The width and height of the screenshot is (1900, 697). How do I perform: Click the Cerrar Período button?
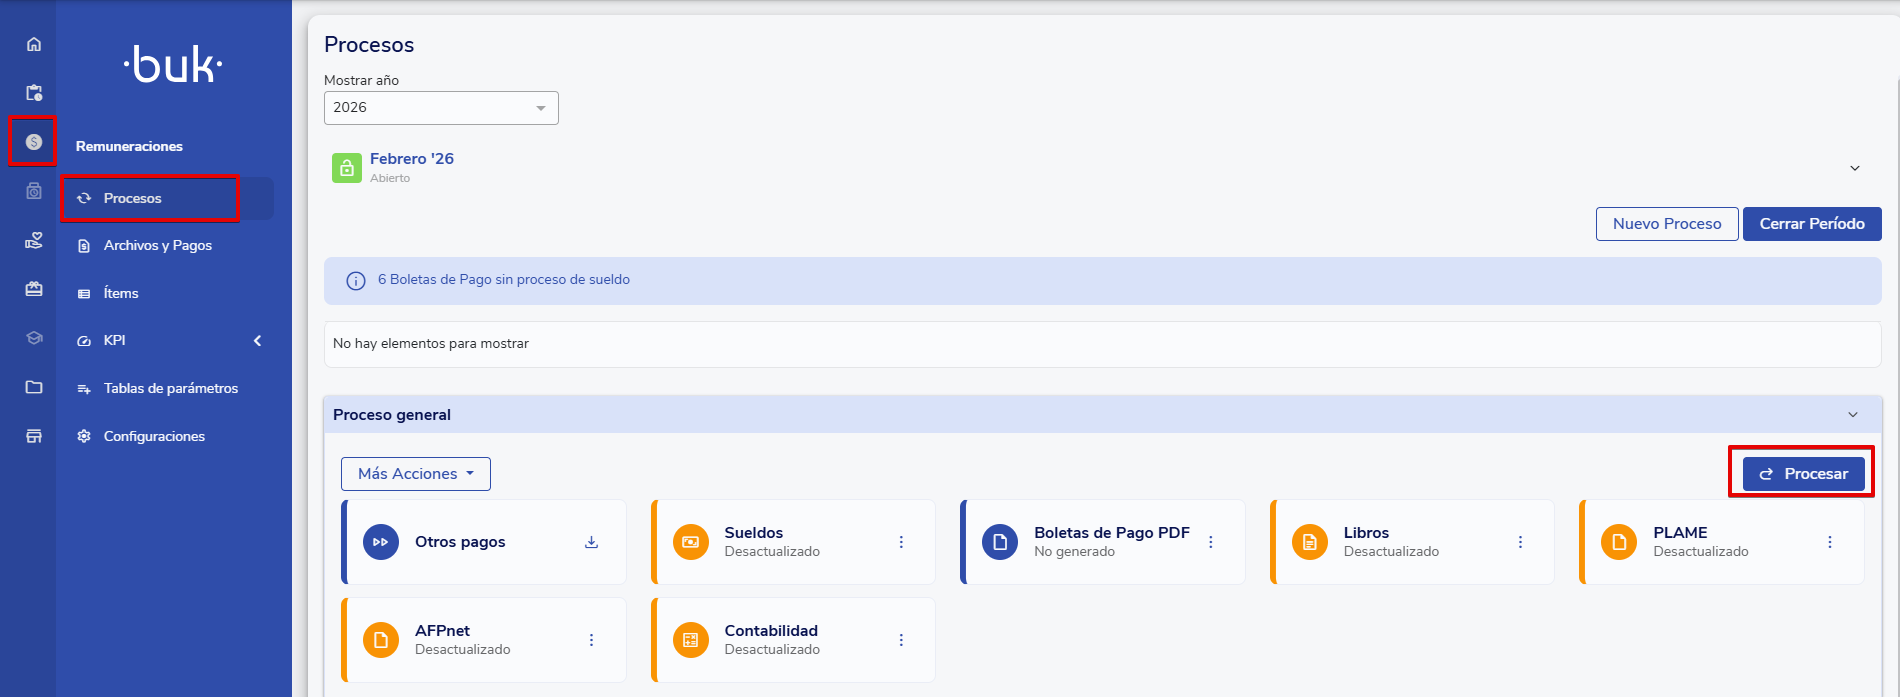(x=1812, y=224)
